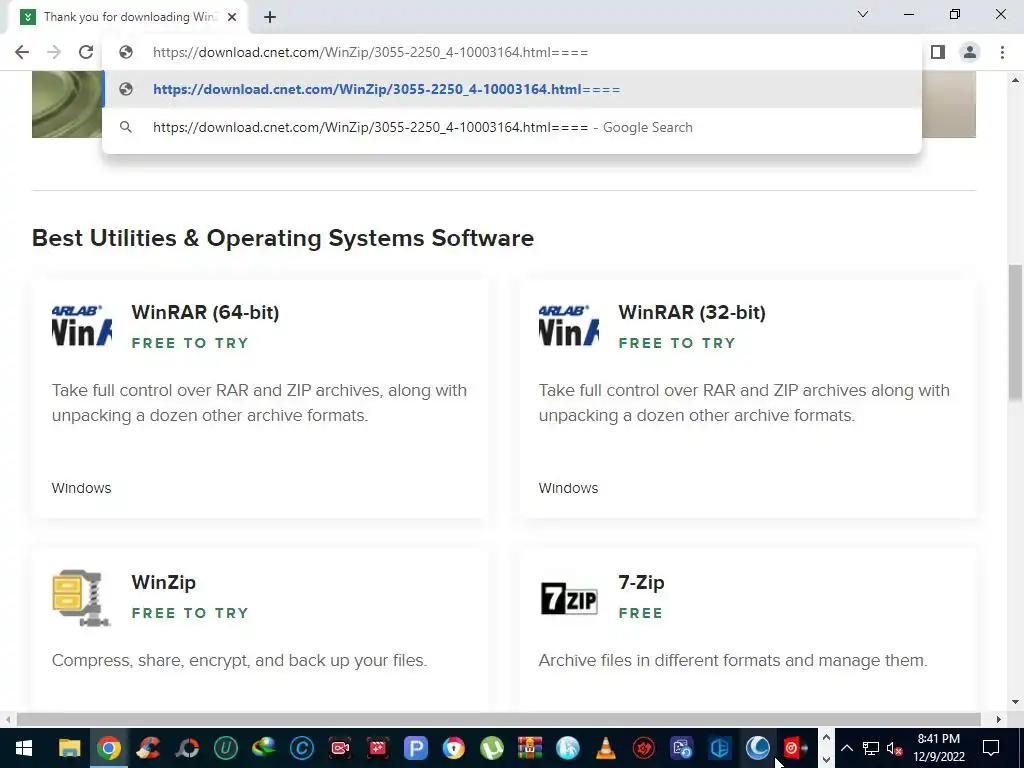The image size is (1024, 768).
Task: Click the magnifier icon in search suggestion
Action: pos(126,127)
